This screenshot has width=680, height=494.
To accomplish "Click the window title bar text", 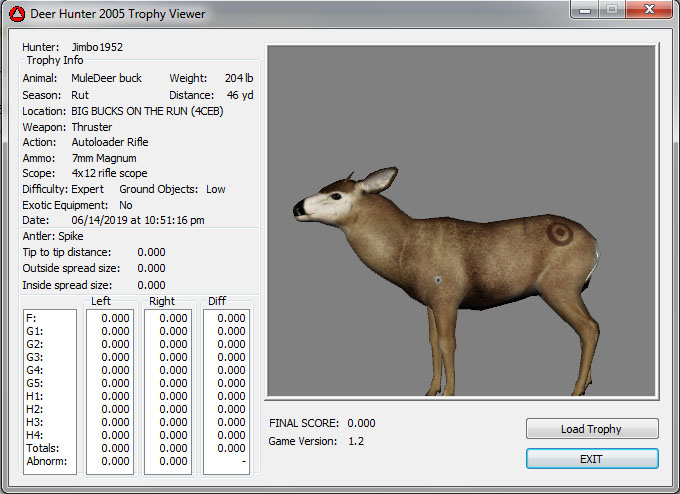I will pos(116,13).
